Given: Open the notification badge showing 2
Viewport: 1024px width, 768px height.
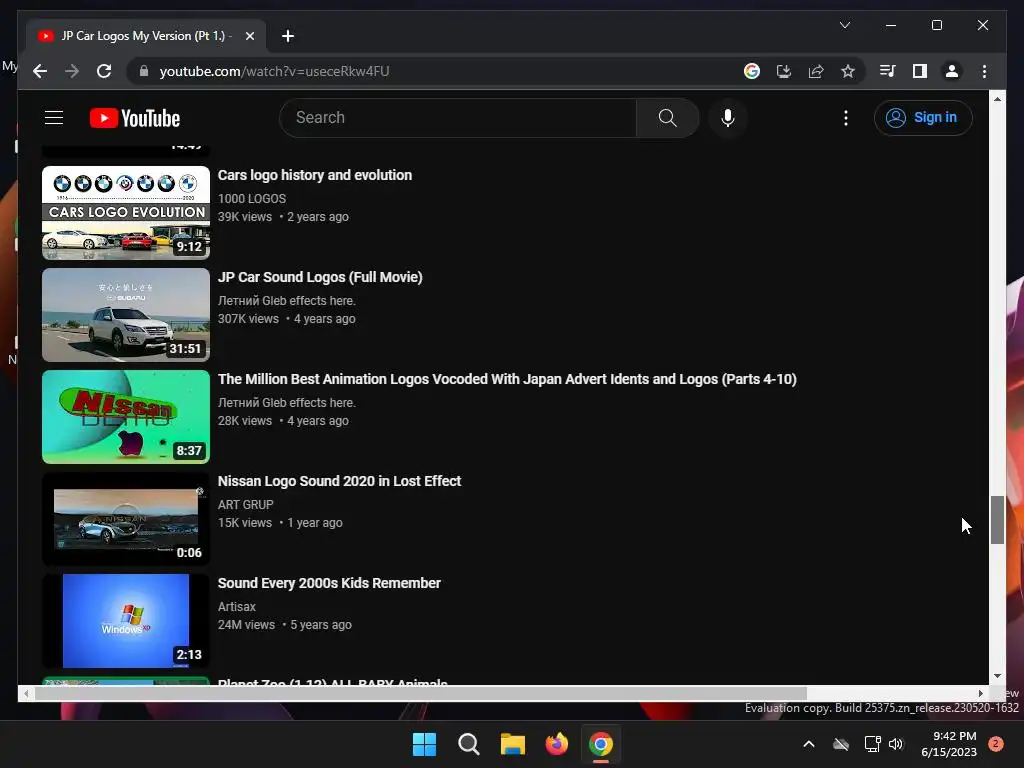Looking at the screenshot, I should (996, 744).
